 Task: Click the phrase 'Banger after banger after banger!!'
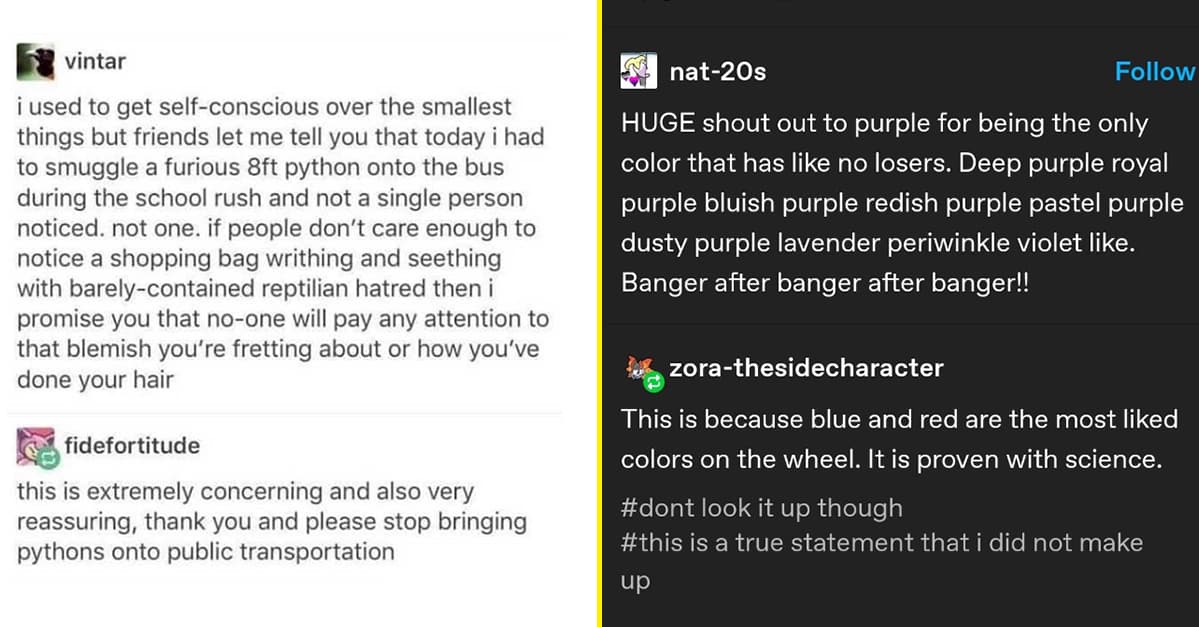pos(824,283)
